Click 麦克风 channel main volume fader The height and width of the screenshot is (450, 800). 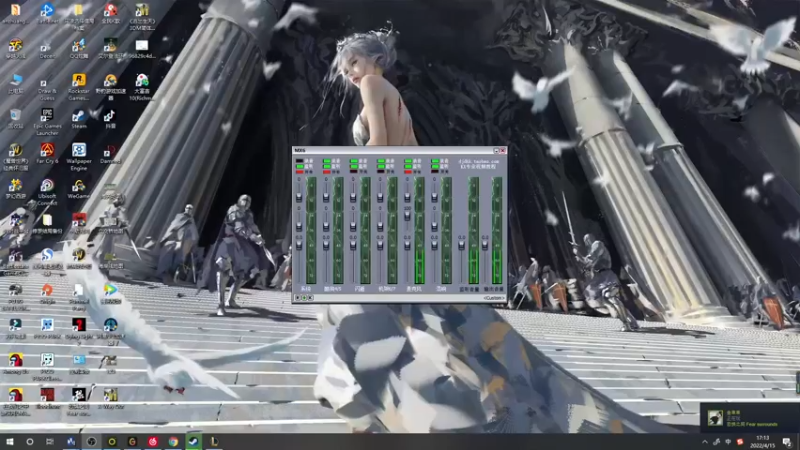point(407,244)
